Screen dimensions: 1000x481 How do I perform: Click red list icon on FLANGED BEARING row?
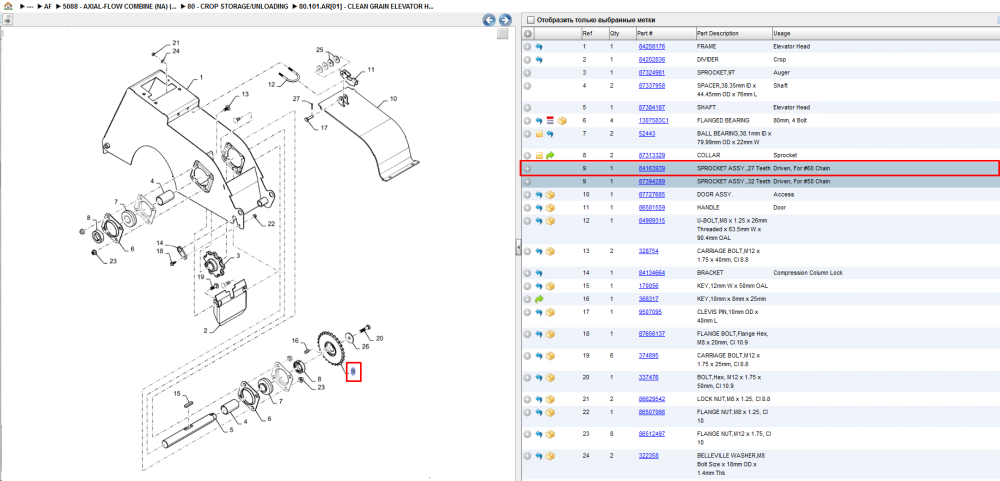(x=550, y=120)
